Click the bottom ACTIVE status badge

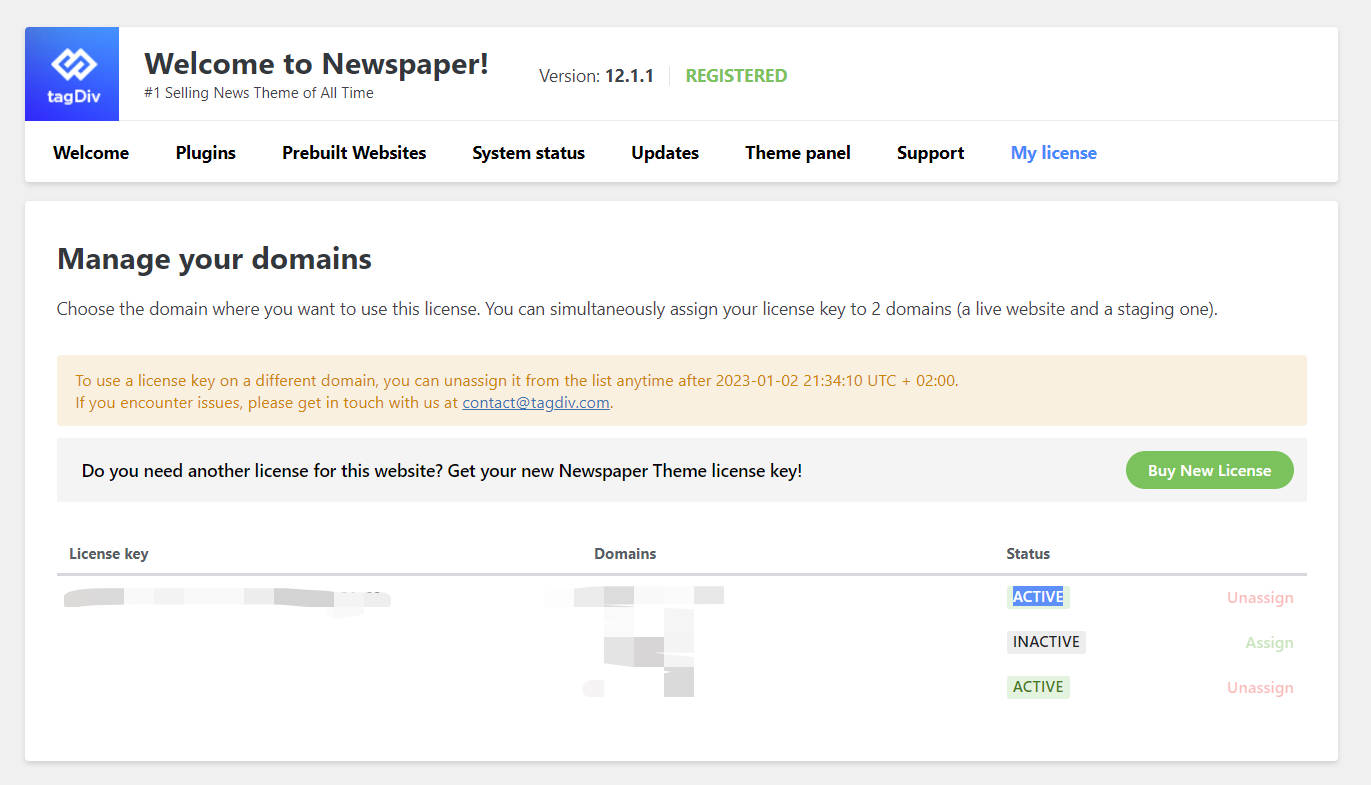click(1038, 687)
